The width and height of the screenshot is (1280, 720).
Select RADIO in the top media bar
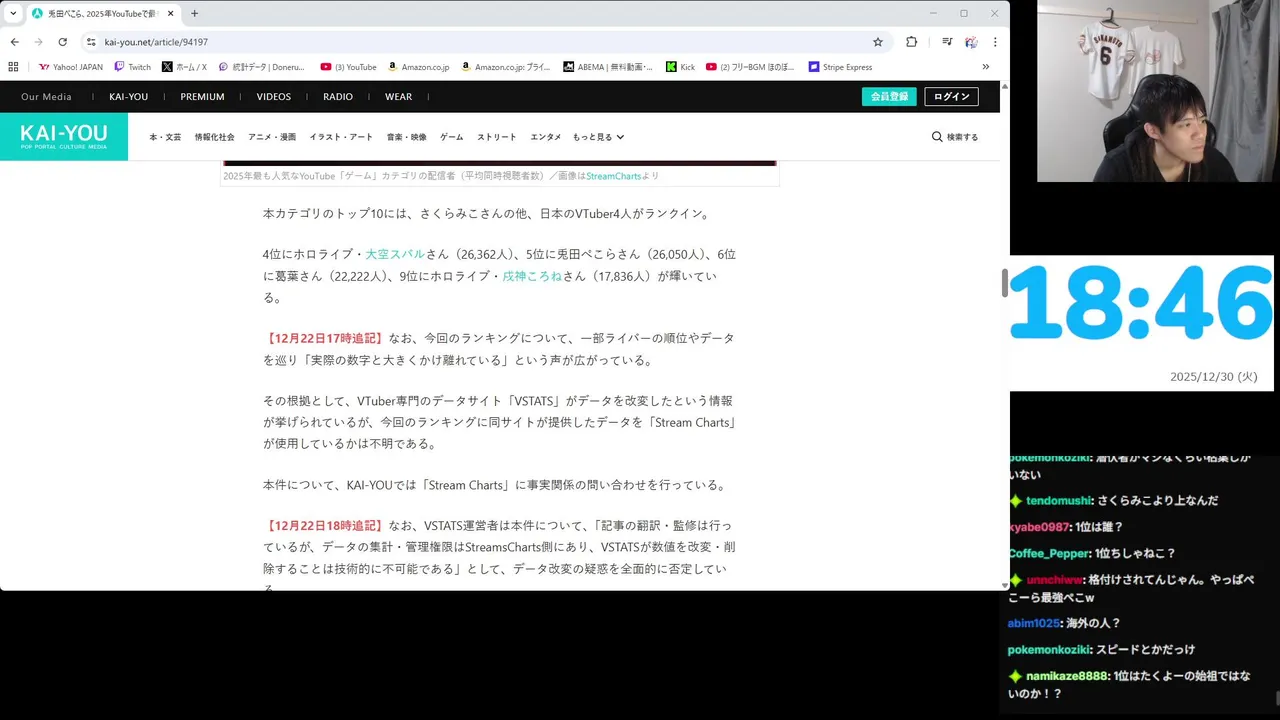pyautogui.click(x=338, y=97)
